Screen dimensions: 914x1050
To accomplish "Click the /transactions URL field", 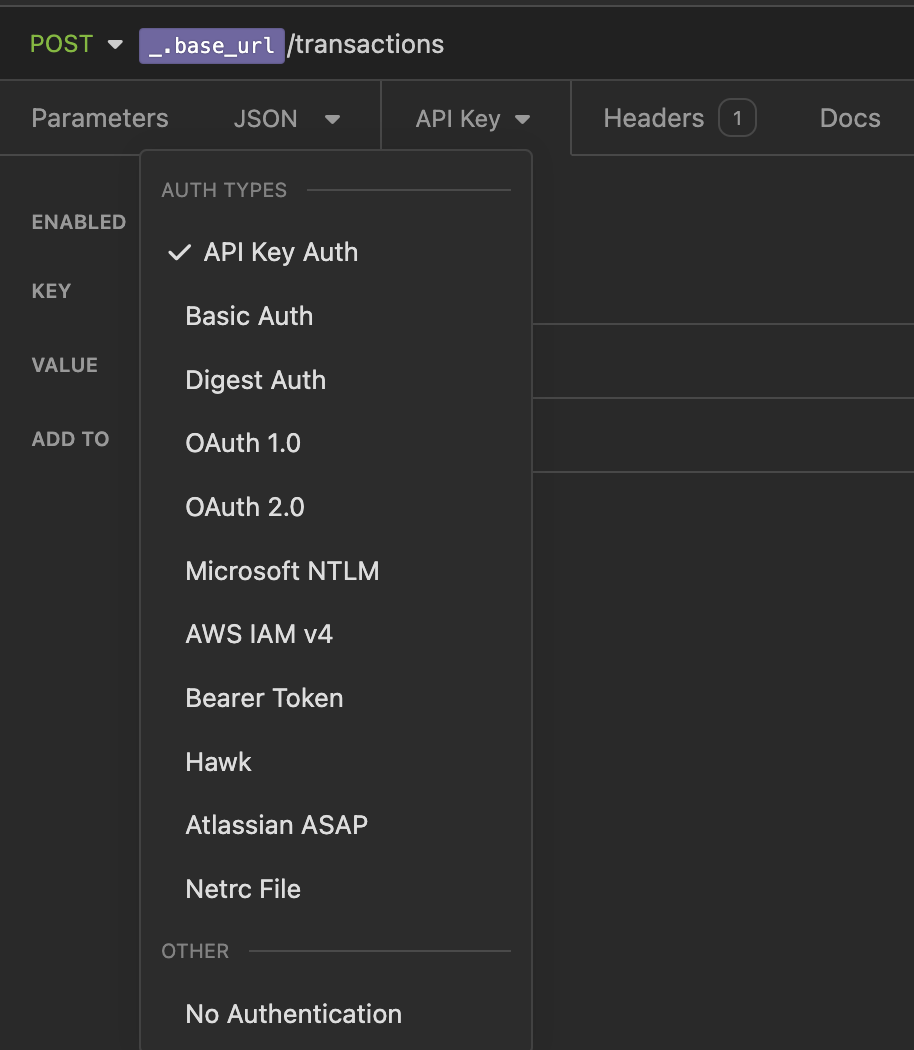I will pos(366,45).
